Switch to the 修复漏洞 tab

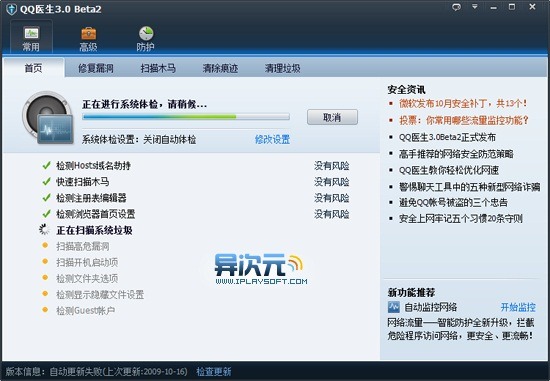(96, 68)
